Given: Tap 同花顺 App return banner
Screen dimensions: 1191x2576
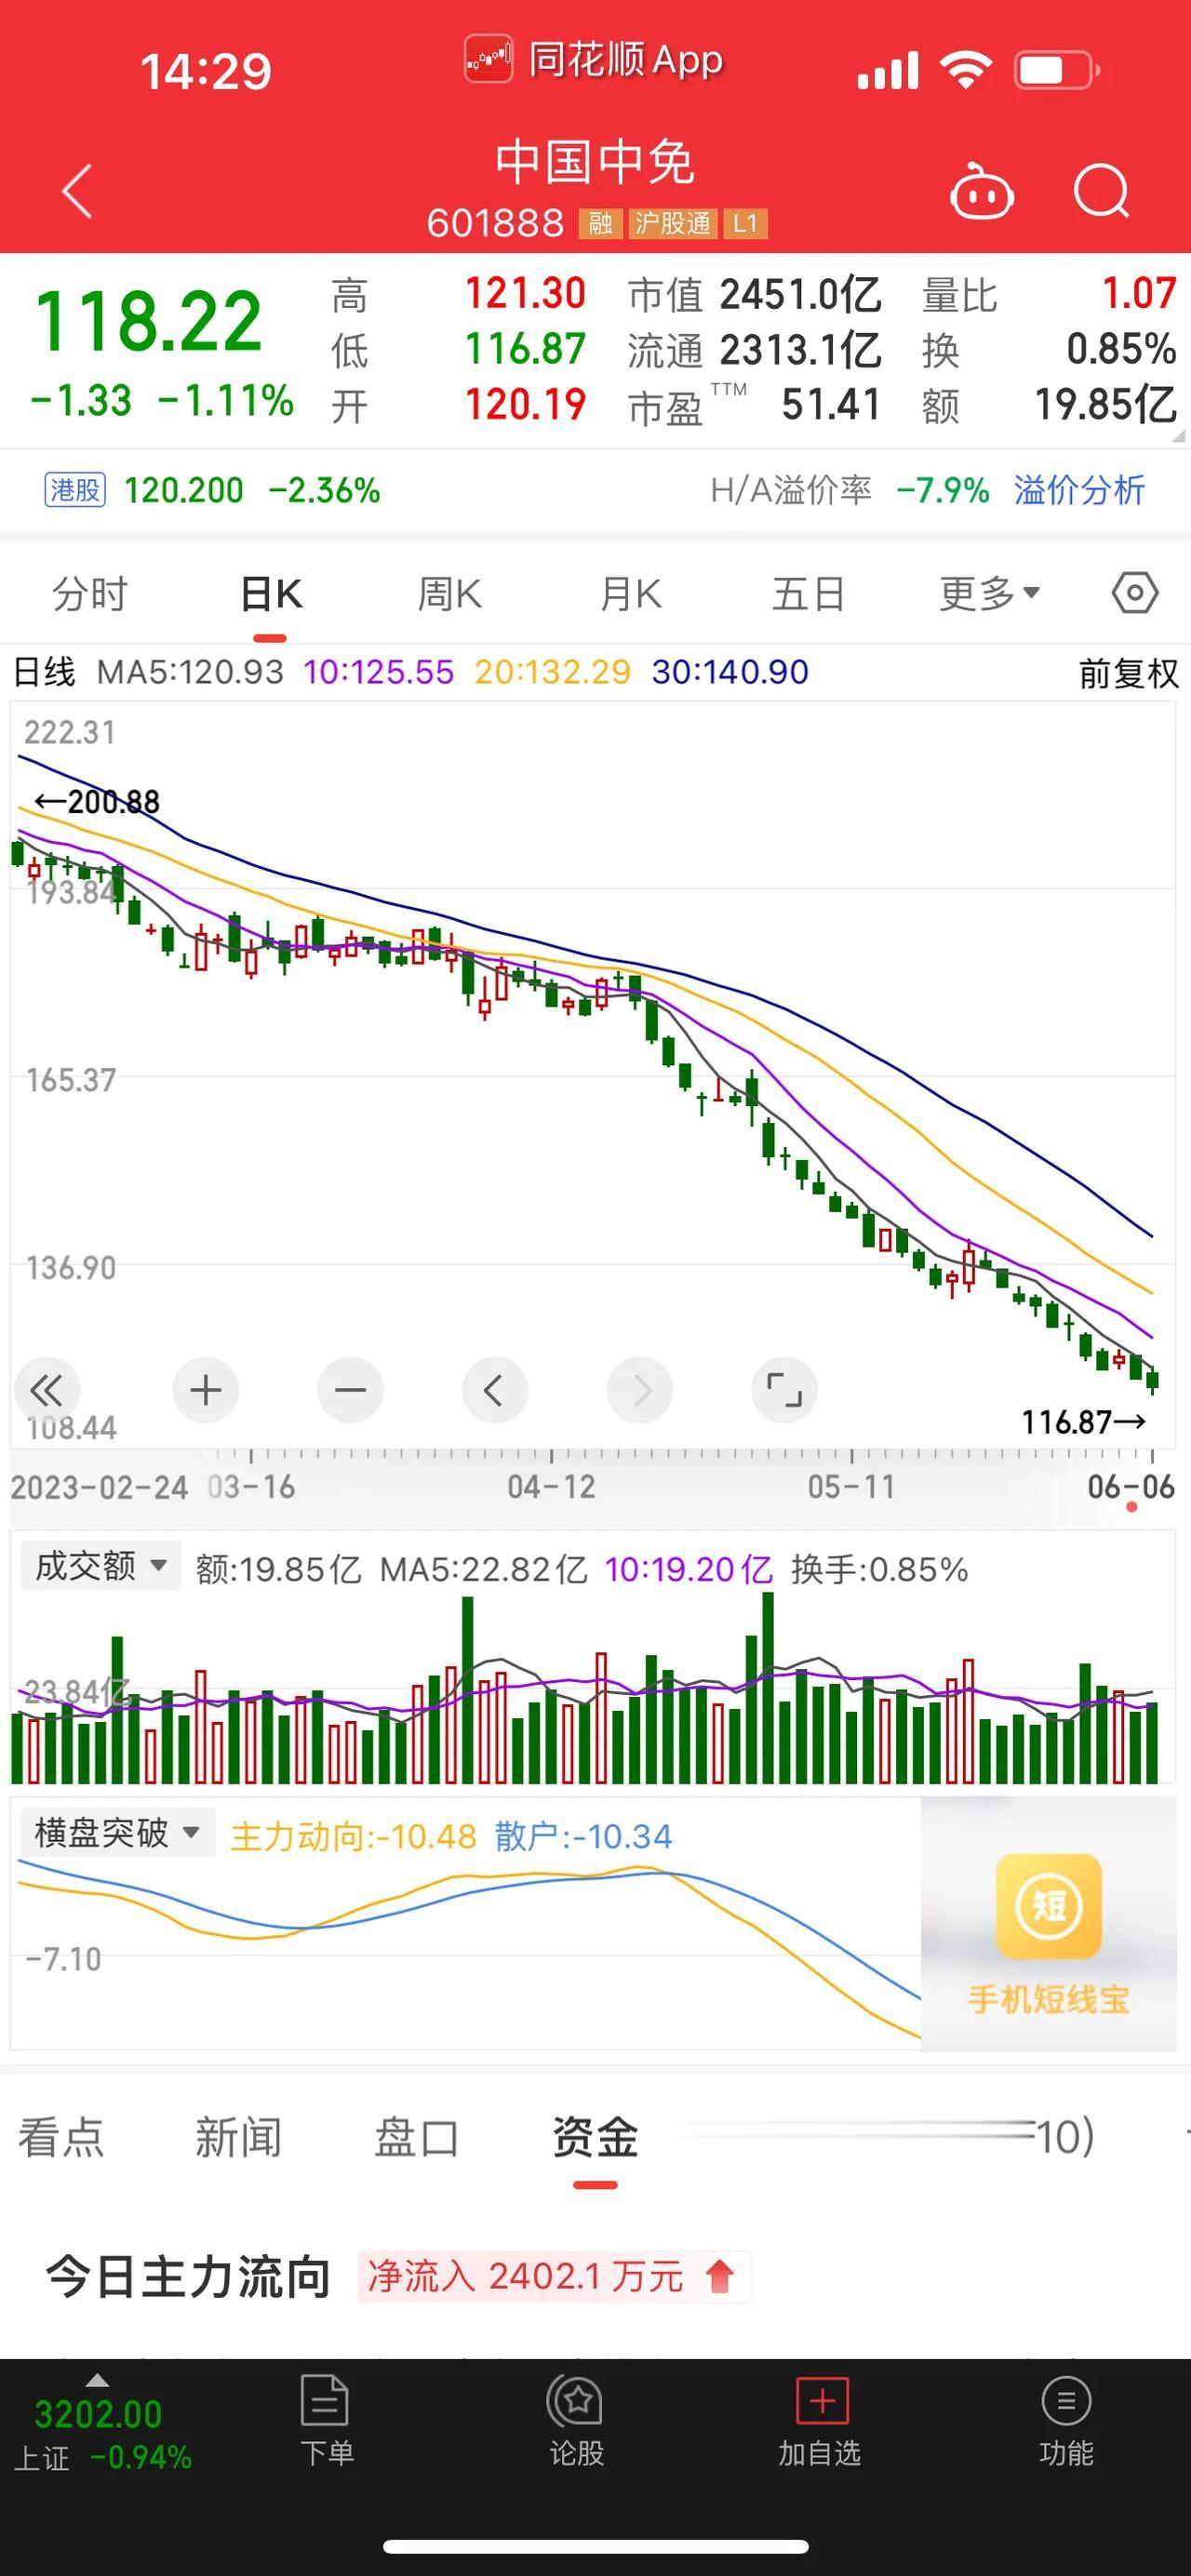Looking at the screenshot, I should (594, 60).
